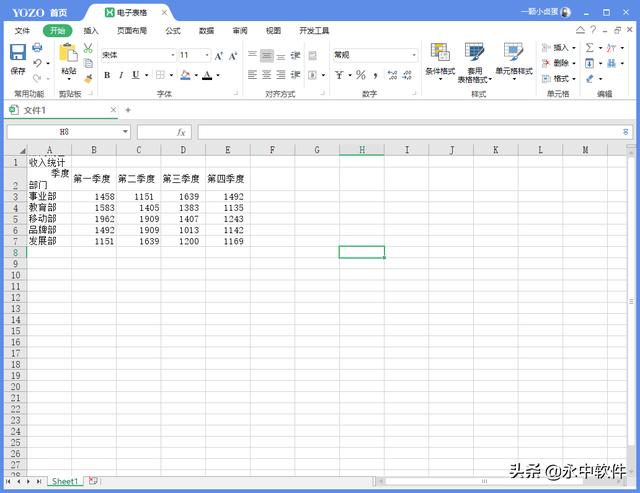
Task: Switch to the 插入 (Insert) ribbon tab
Action: point(91,31)
